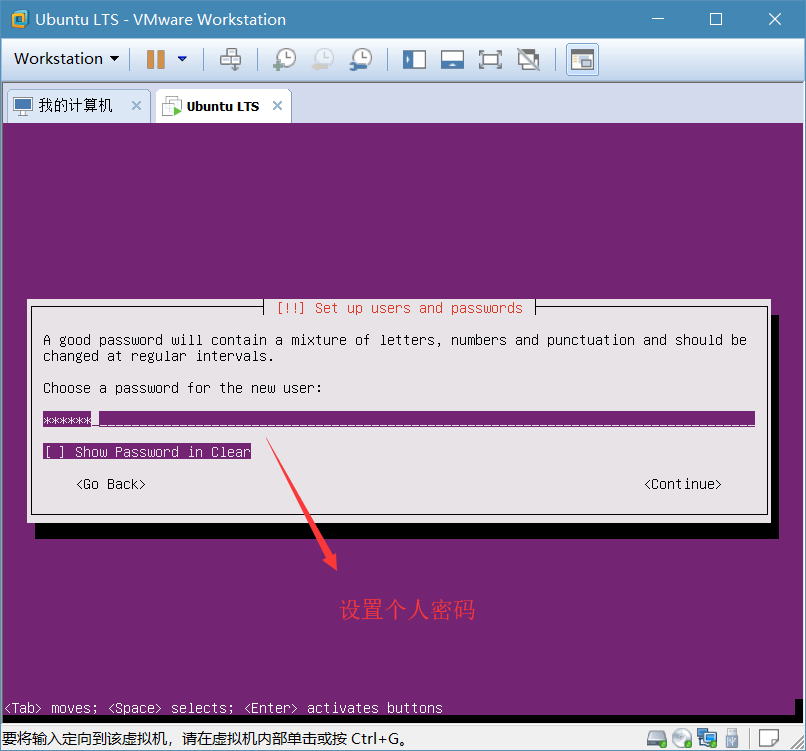Click the Go Back button
Image resolution: width=806 pixels, height=751 pixels.
pos(111,484)
